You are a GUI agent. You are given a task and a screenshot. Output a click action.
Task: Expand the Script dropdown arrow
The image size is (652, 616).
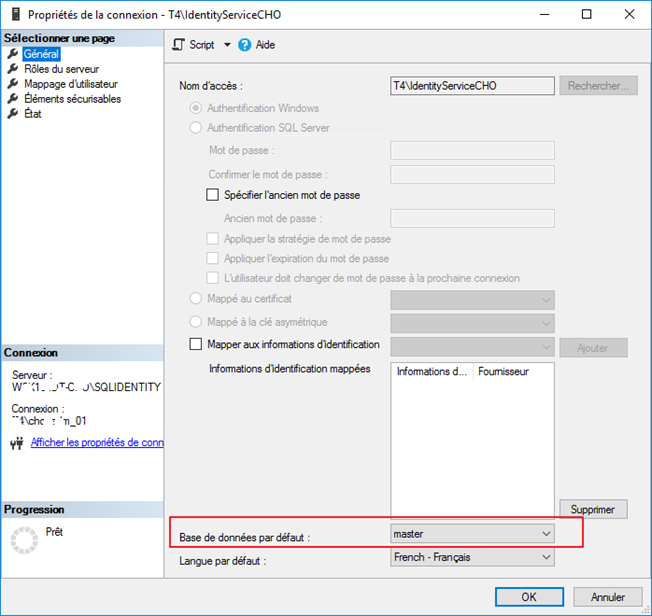[227, 45]
